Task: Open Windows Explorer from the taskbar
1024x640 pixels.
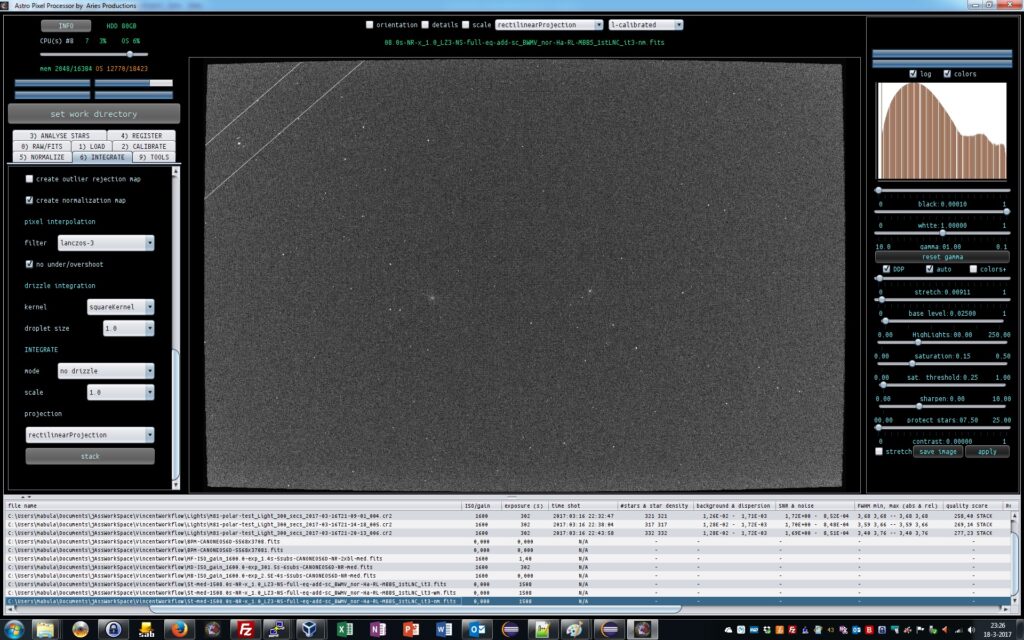Action: 45,629
